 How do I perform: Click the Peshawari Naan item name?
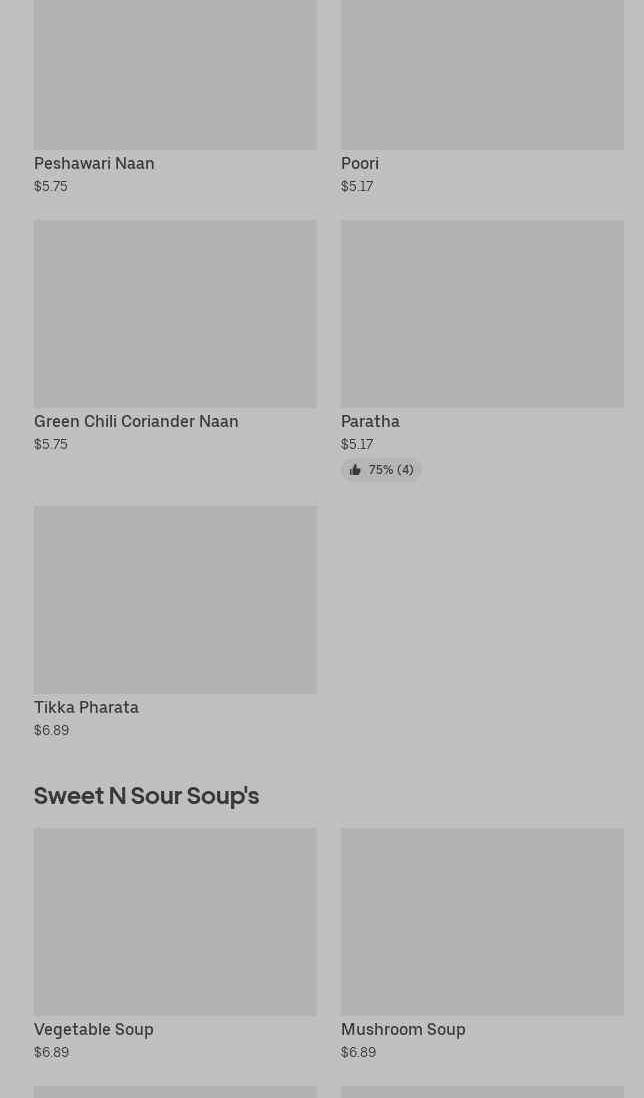click(x=94, y=163)
